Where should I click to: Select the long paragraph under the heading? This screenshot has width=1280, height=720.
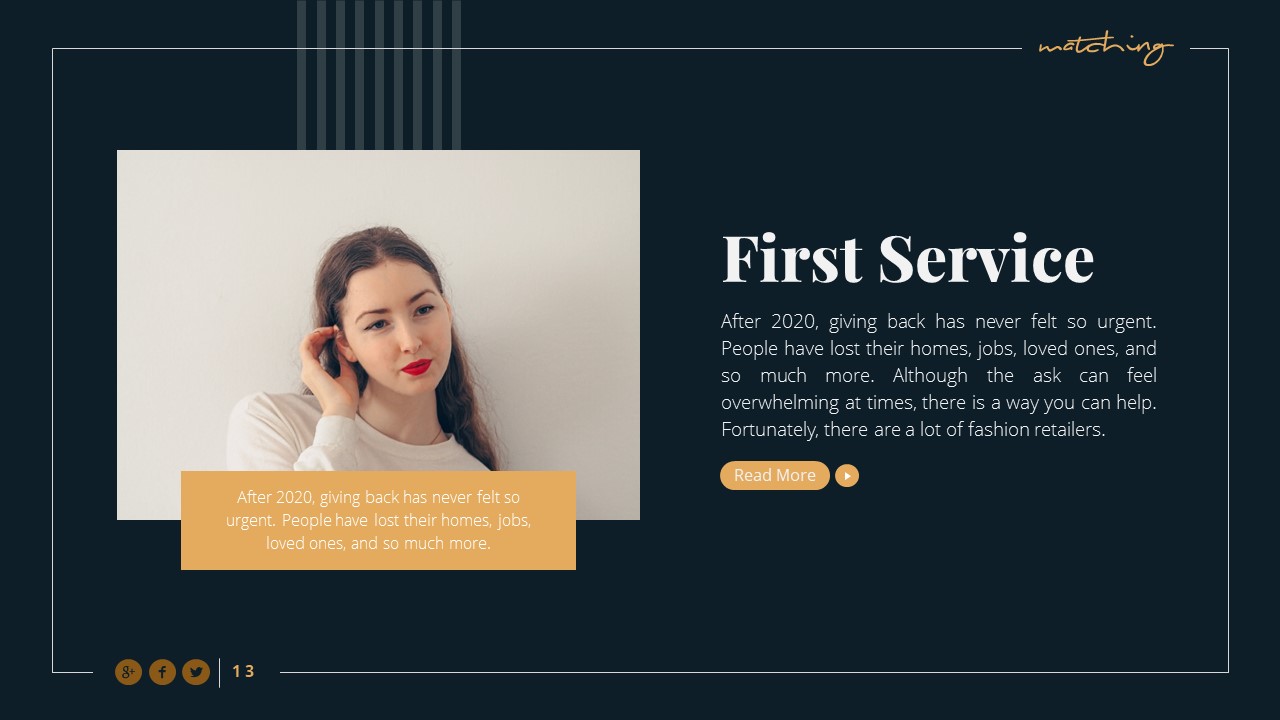tap(939, 376)
